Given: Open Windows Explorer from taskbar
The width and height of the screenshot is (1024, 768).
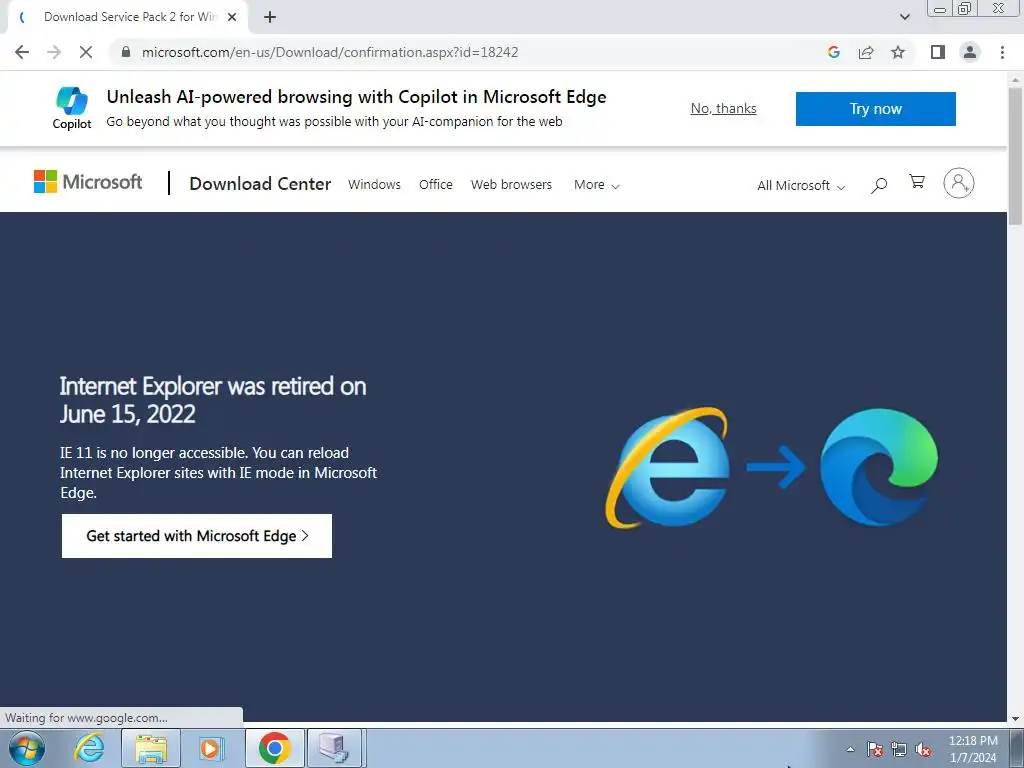Looking at the screenshot, I should (152, 748).
